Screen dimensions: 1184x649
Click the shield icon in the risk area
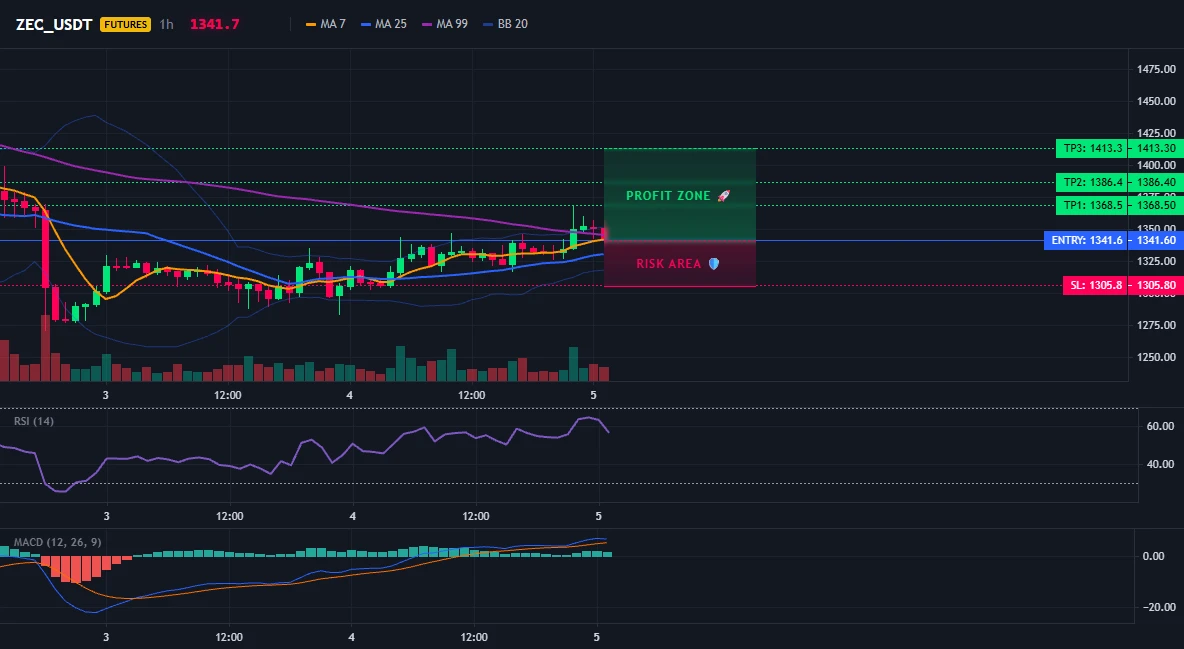coord(714,264)
